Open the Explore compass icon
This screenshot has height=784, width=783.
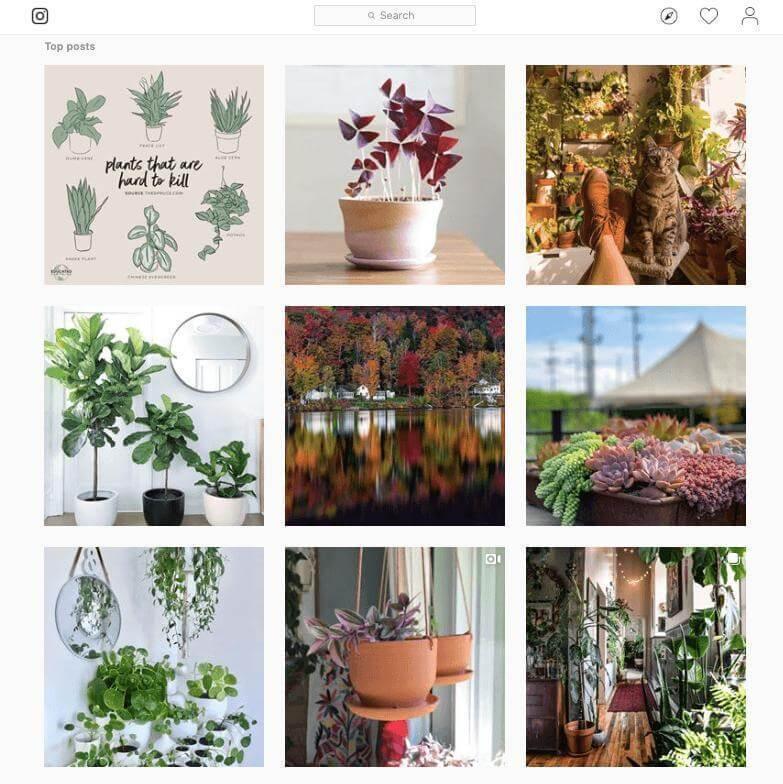tap(669, 16)
